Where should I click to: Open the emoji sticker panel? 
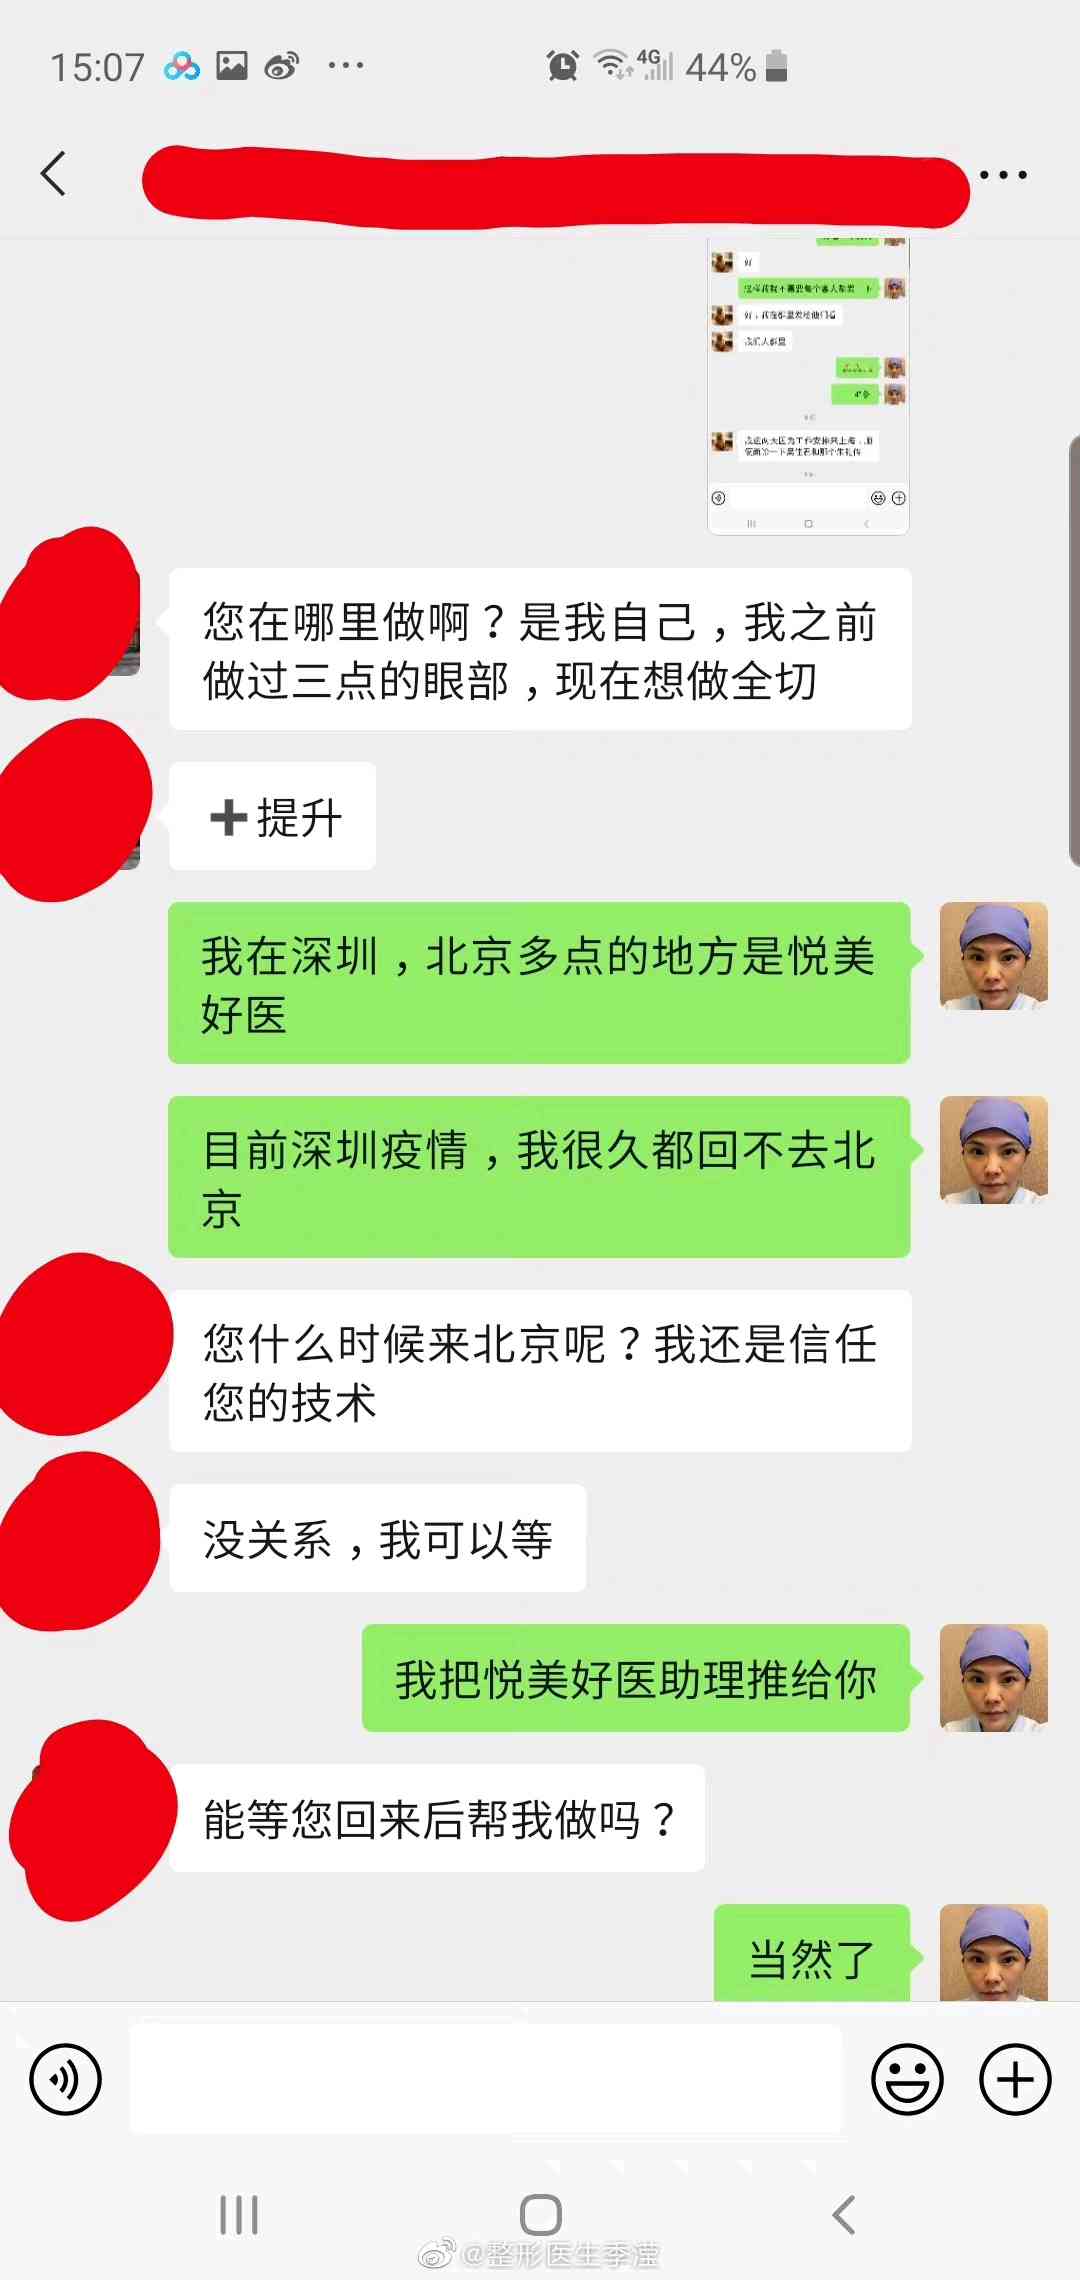coord(907,2080)
